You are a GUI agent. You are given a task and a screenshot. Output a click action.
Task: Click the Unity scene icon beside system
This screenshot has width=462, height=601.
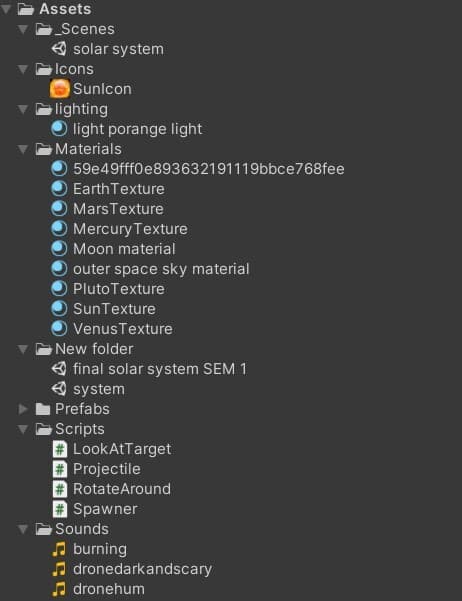[x=59, y=389]
